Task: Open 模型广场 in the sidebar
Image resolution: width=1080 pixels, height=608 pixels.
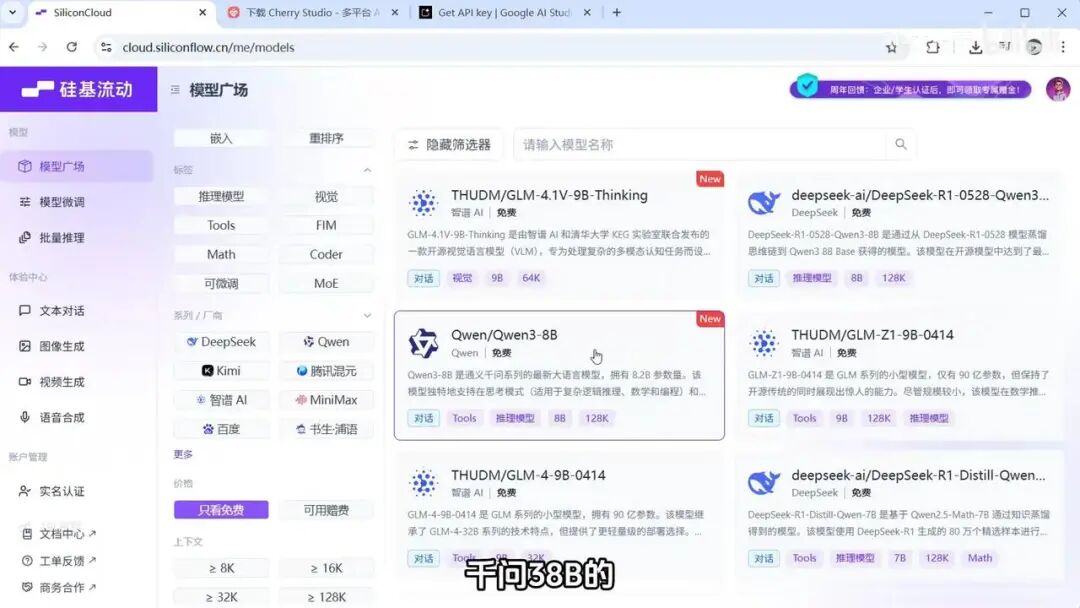Action: point(76,167)
